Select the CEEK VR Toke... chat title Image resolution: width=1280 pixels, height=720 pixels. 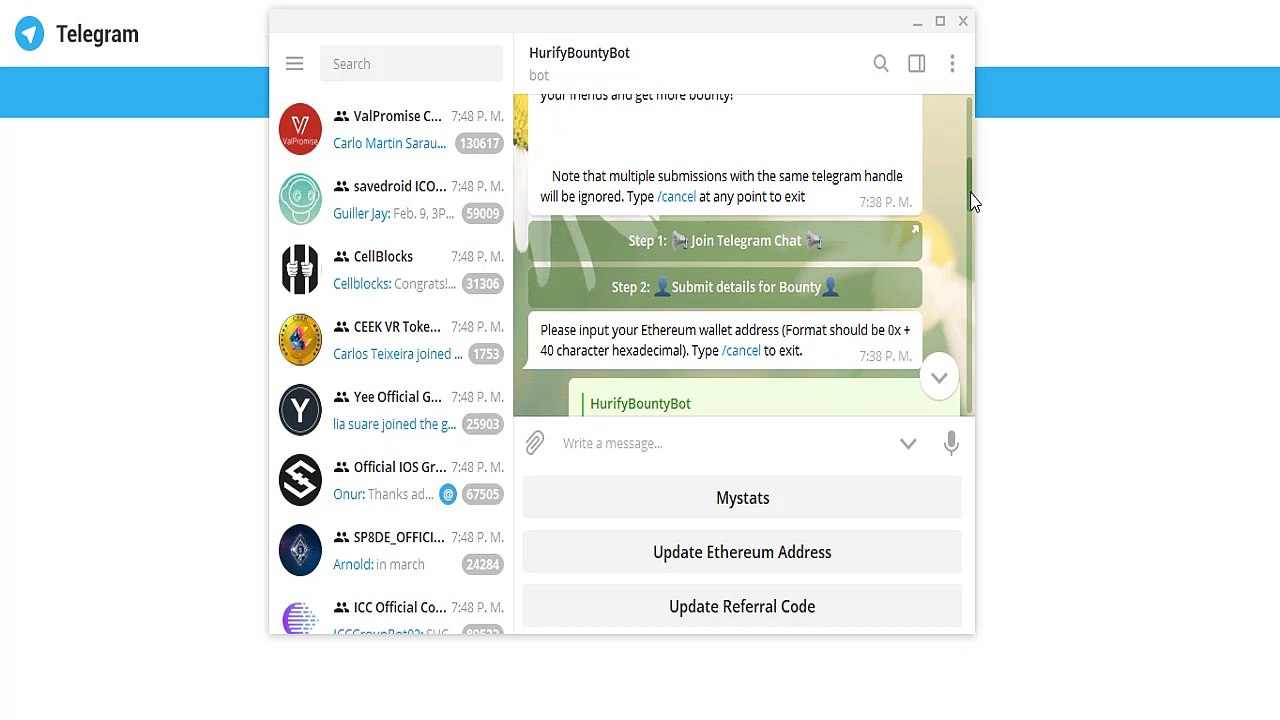[x=397, y=327]
